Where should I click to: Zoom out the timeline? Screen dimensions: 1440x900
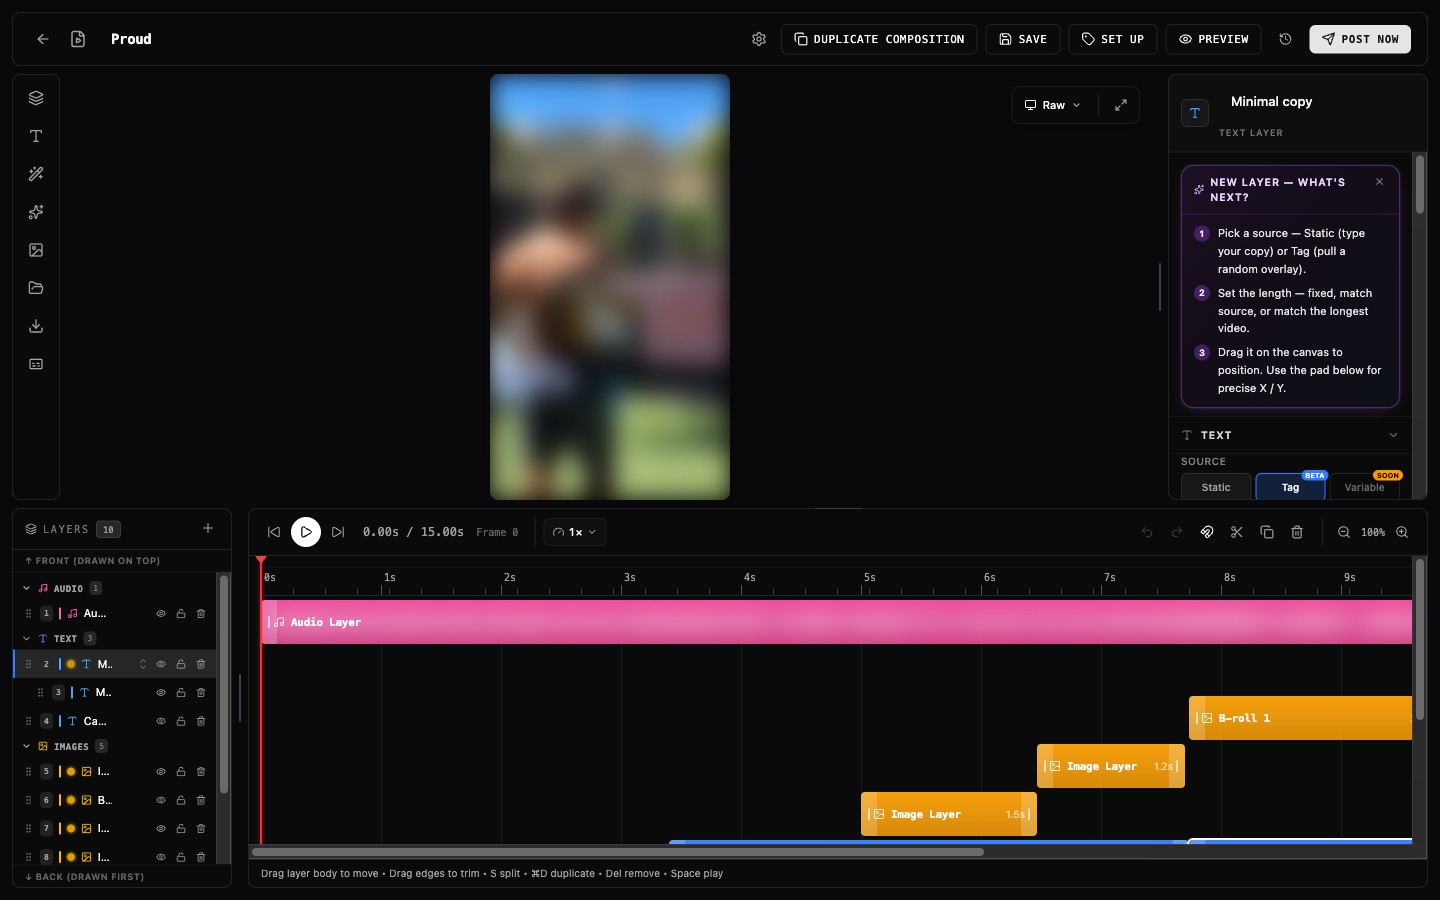point(1344,532)
